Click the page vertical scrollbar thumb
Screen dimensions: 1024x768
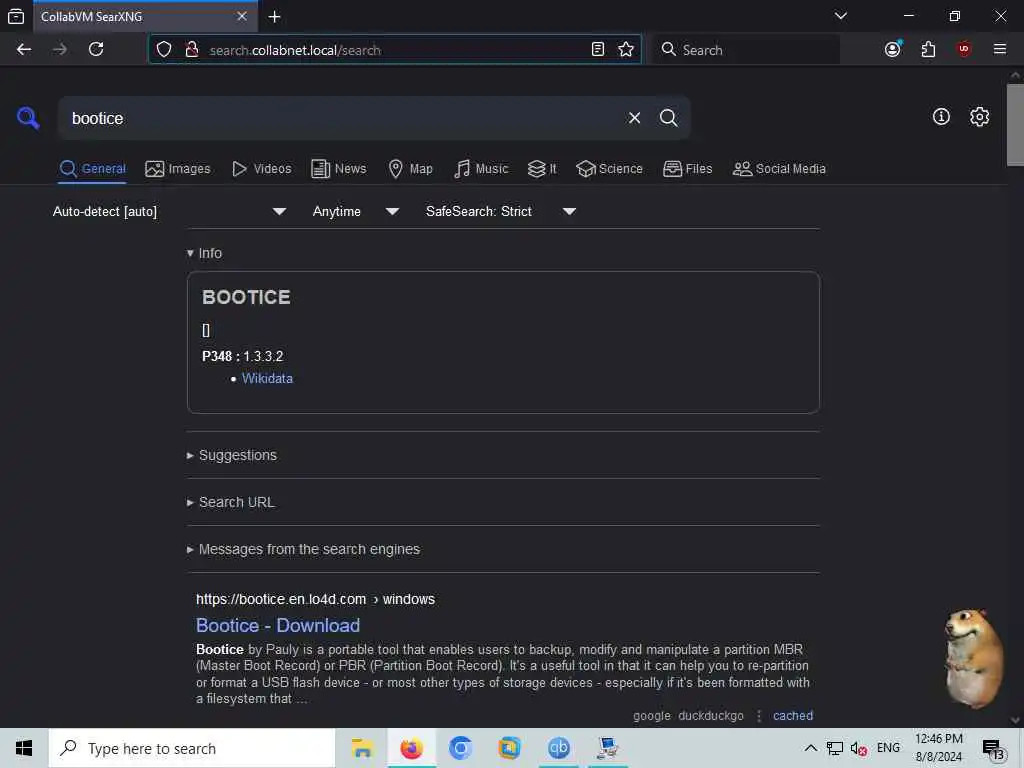tap(1015, 124)
